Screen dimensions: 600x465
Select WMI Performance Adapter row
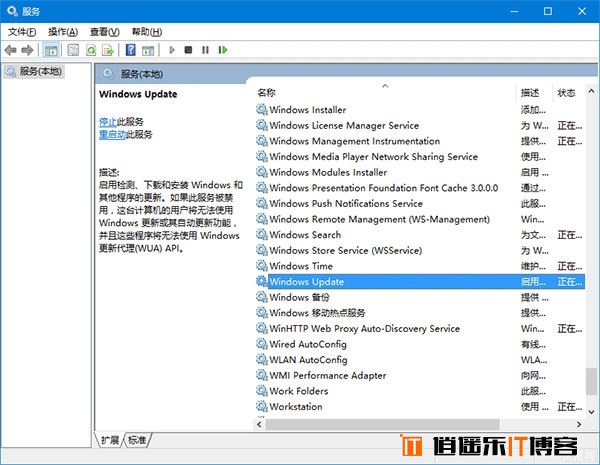[420, 375]
